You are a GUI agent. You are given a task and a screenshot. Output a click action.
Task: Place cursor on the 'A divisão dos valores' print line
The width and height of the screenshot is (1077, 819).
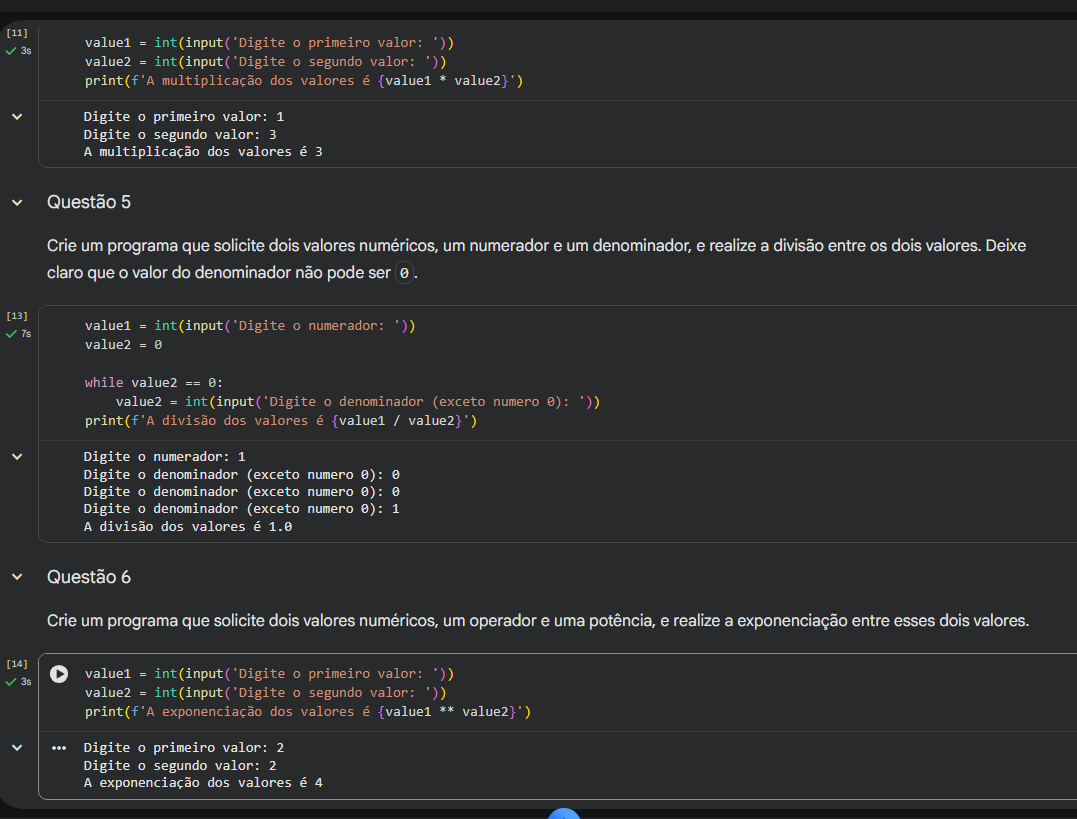pos(281,420)
